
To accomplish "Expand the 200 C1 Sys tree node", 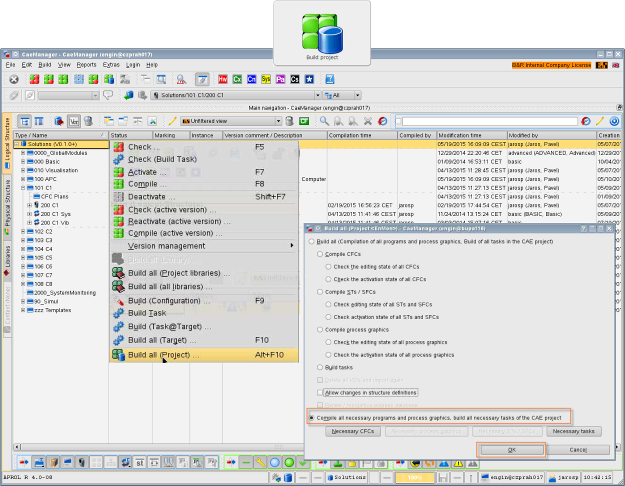I will click(x=29, y=214).
